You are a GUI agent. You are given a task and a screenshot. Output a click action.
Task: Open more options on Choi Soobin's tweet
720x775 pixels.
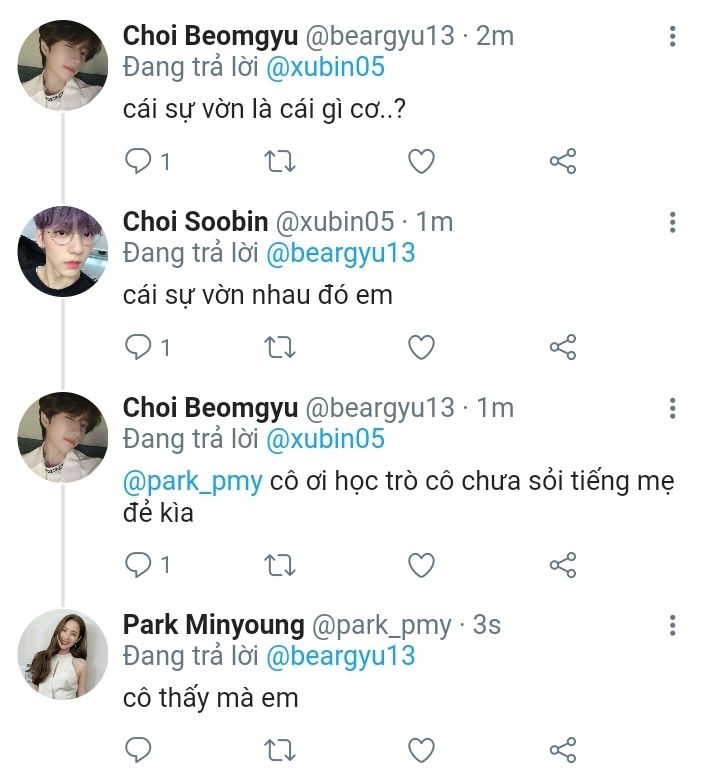coord(673,222)
